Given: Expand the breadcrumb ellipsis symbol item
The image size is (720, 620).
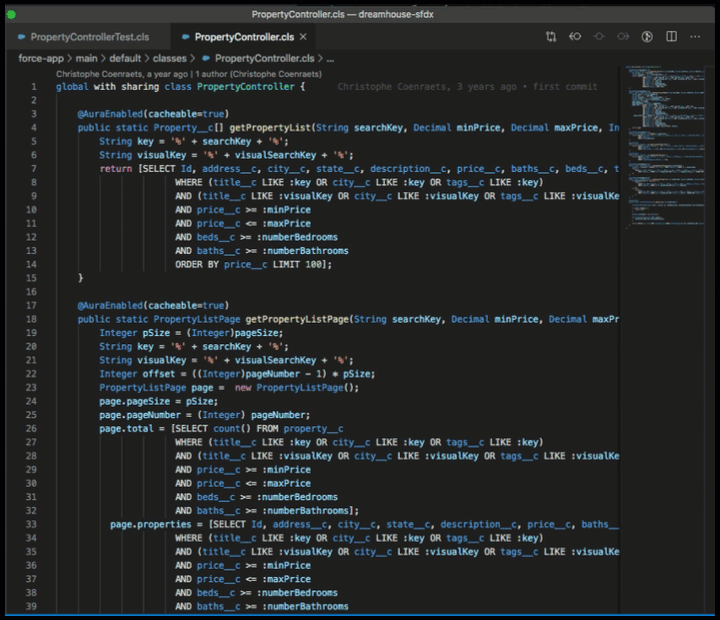Looking at the screenshot, I should pos(330,59).
